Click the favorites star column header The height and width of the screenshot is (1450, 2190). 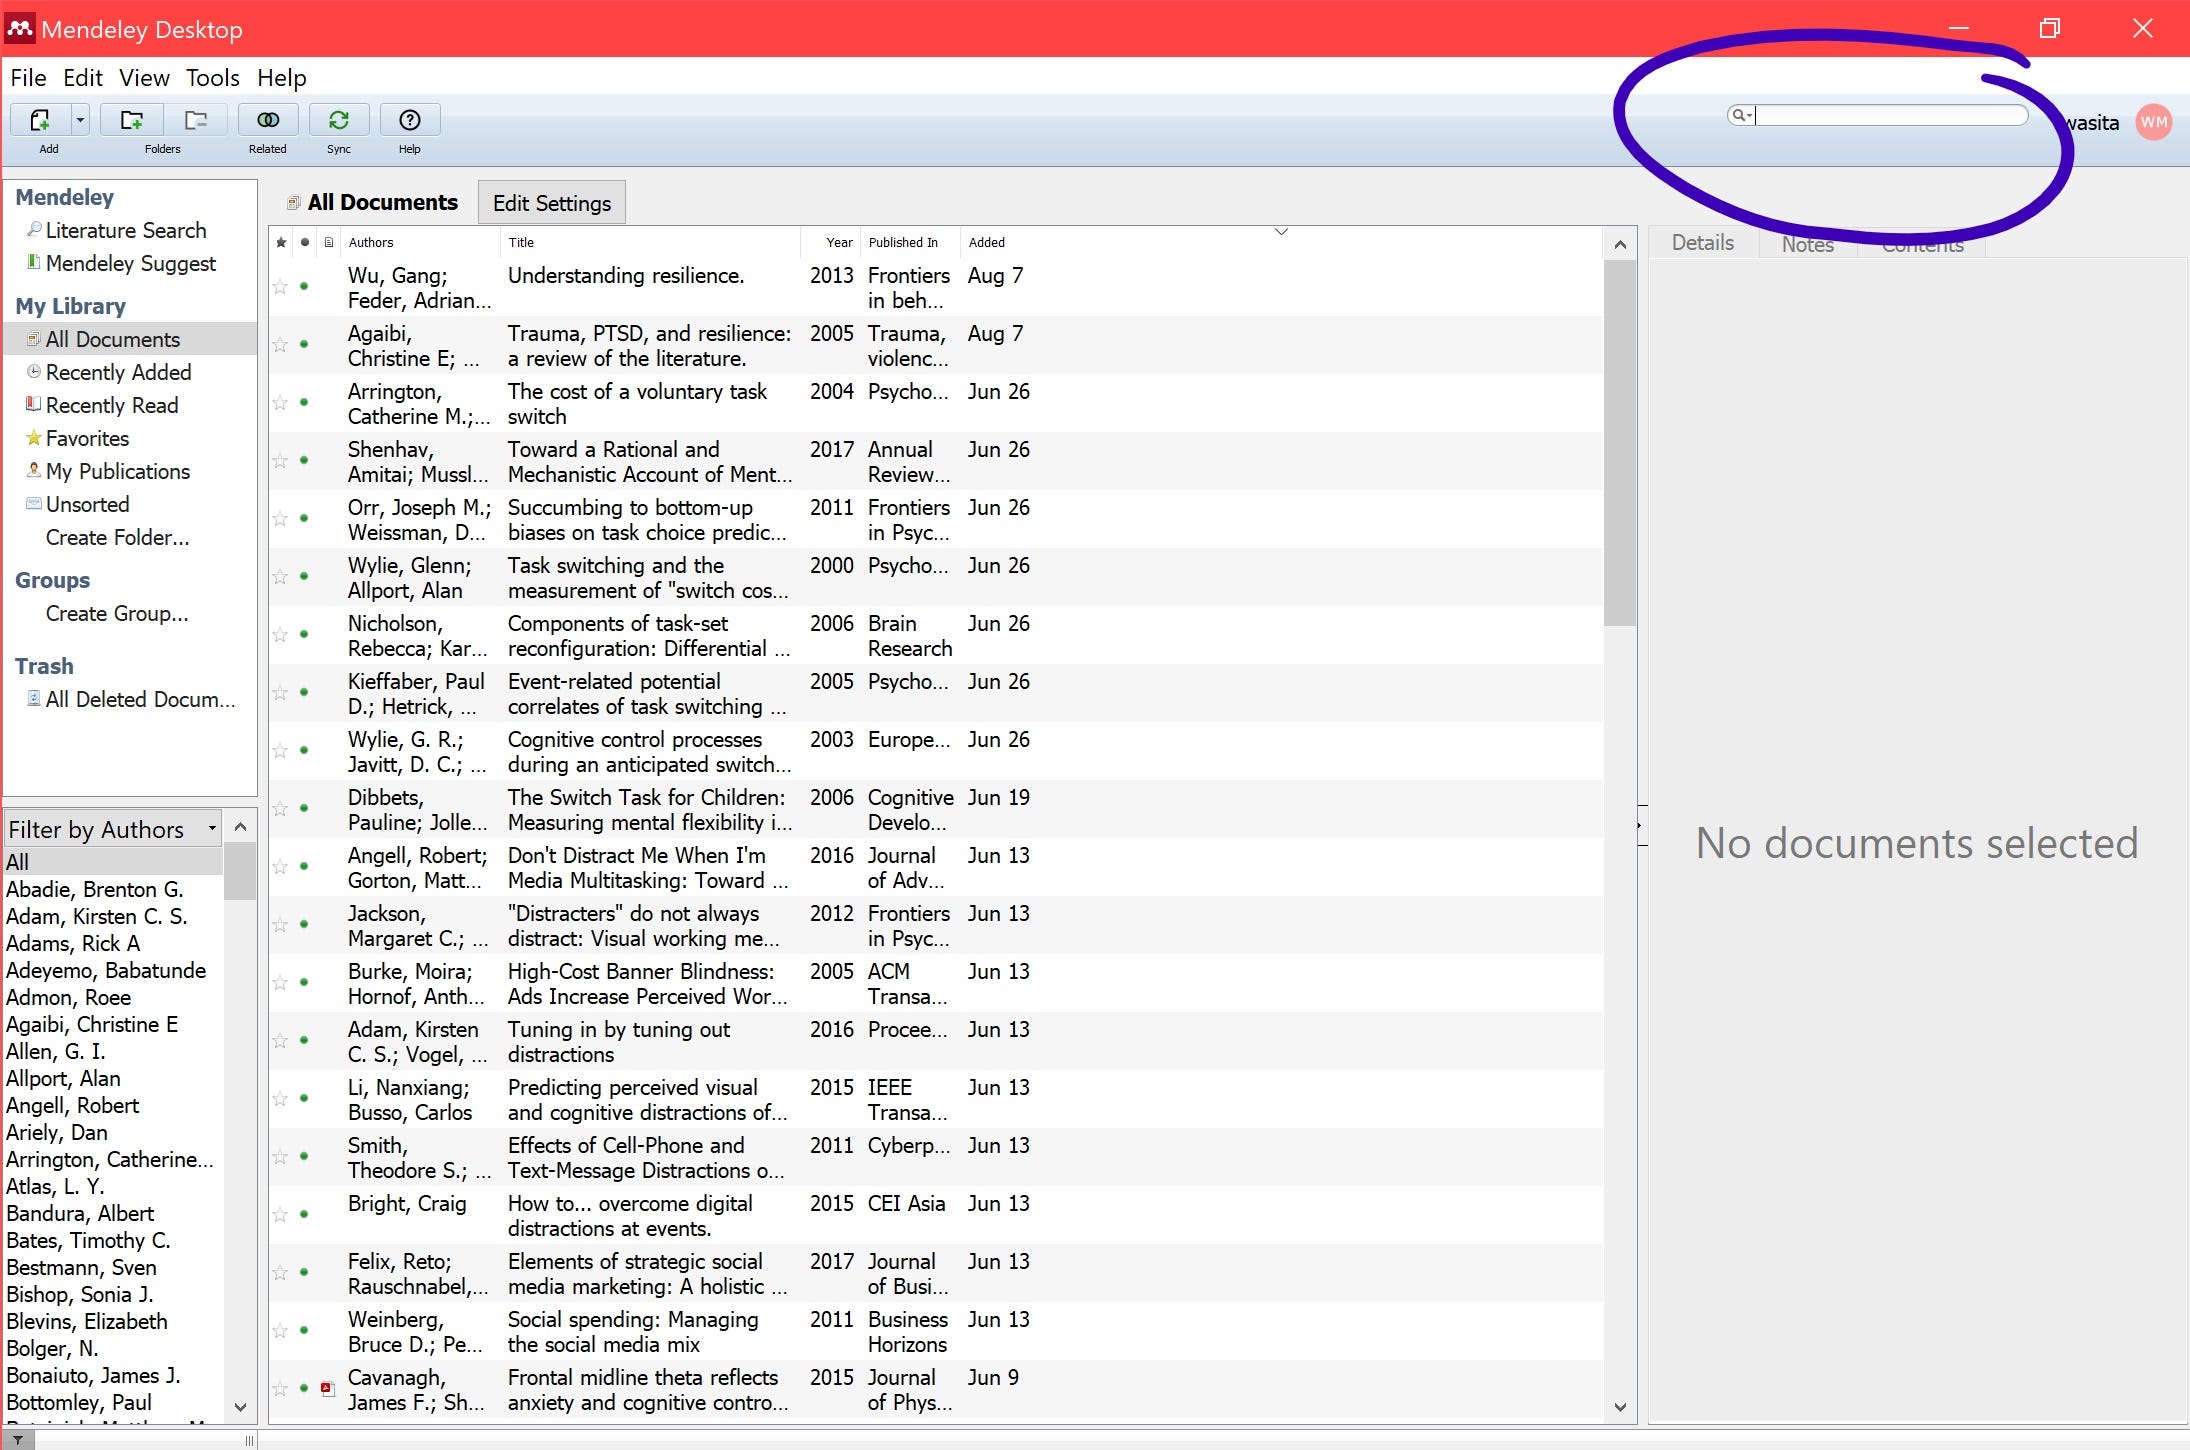pyautogui.click(x=281, y=242)
